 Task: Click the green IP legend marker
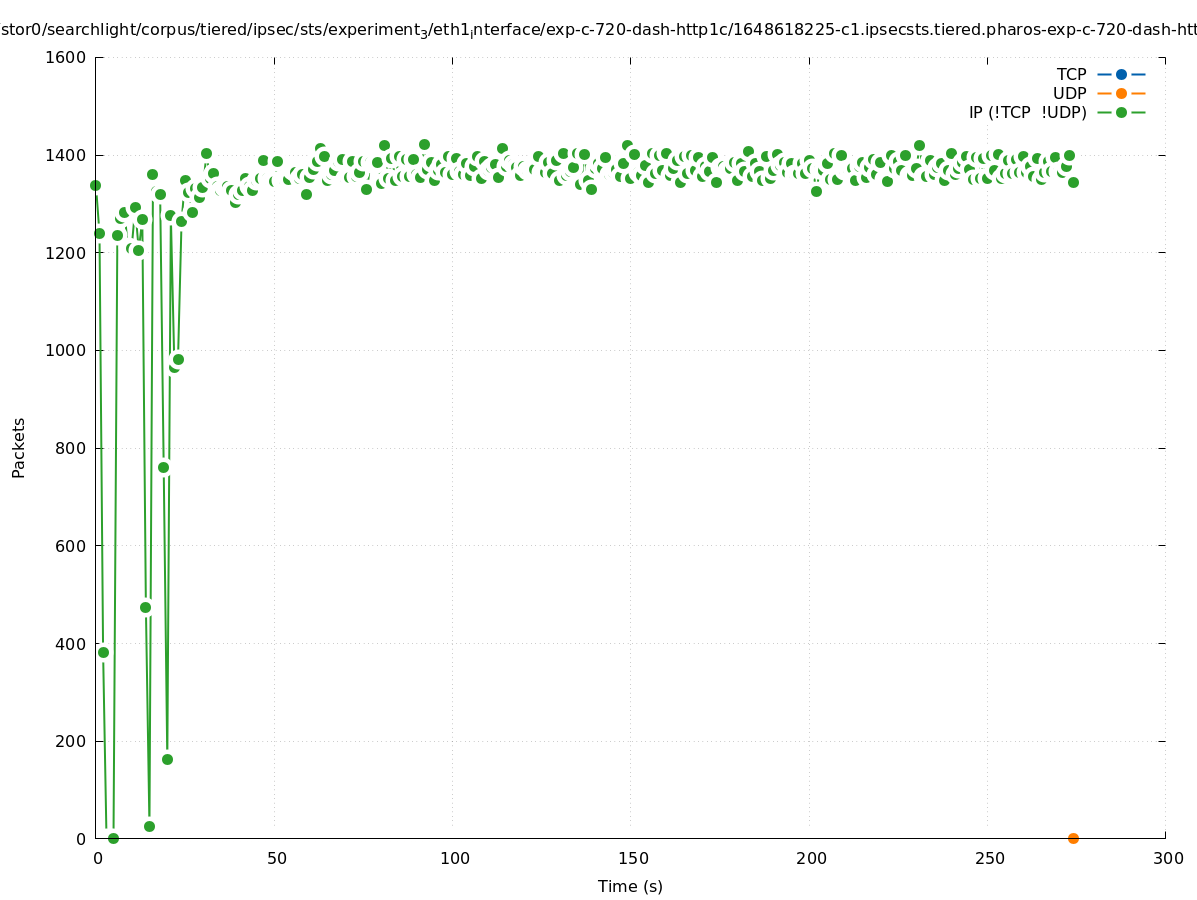coord(1121,112)
